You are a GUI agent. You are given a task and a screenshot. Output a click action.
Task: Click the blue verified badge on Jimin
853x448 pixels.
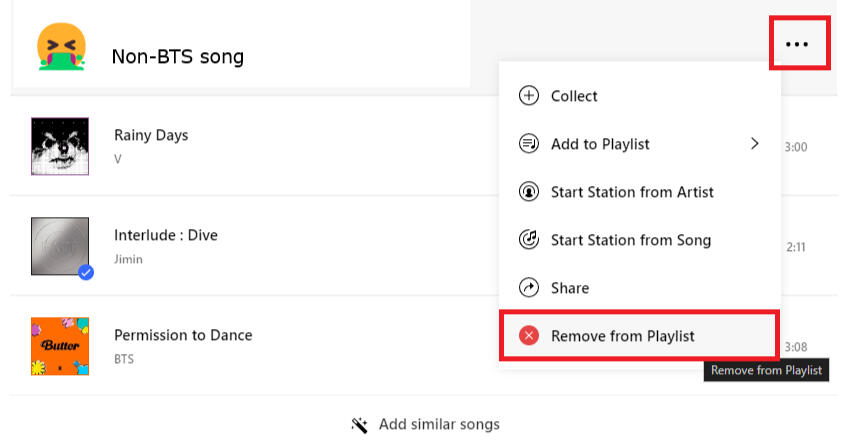click(86, 272)
